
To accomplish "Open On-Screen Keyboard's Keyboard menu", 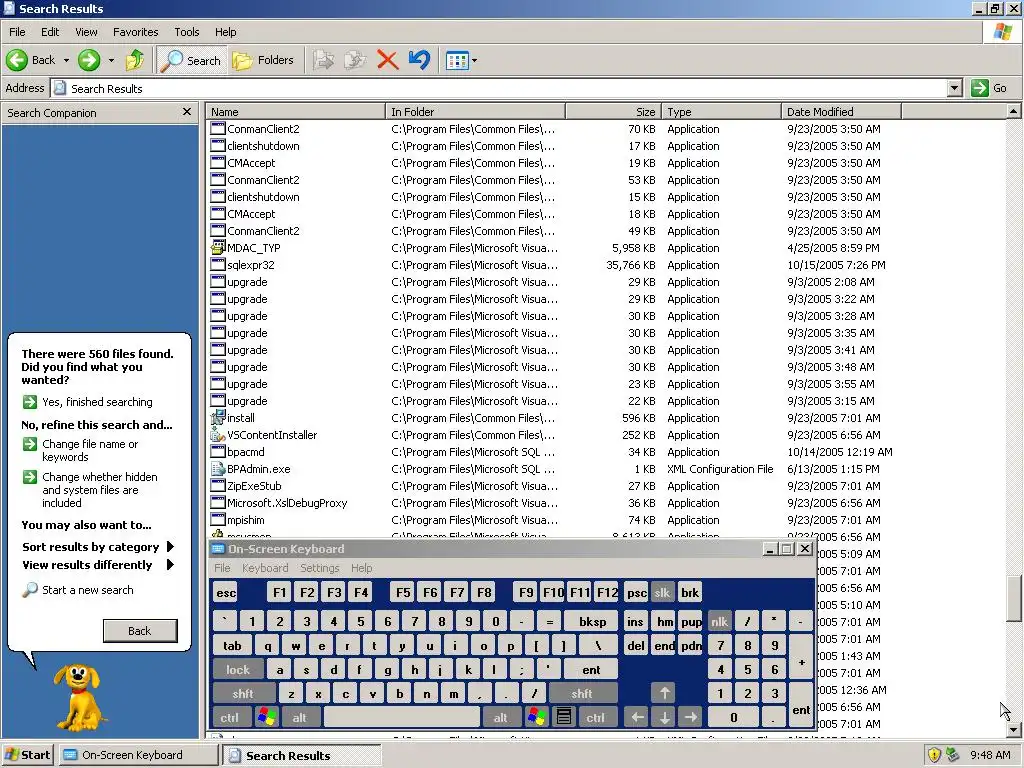I will 265,568.
